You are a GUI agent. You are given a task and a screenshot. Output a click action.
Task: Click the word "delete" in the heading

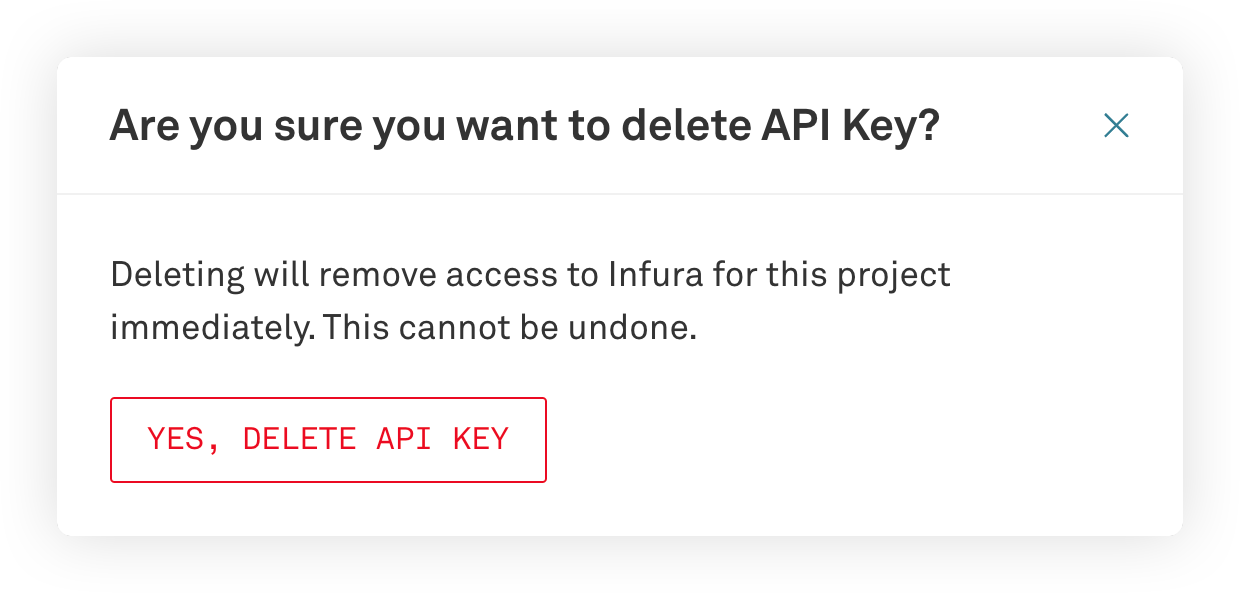(x=680, y=127)
